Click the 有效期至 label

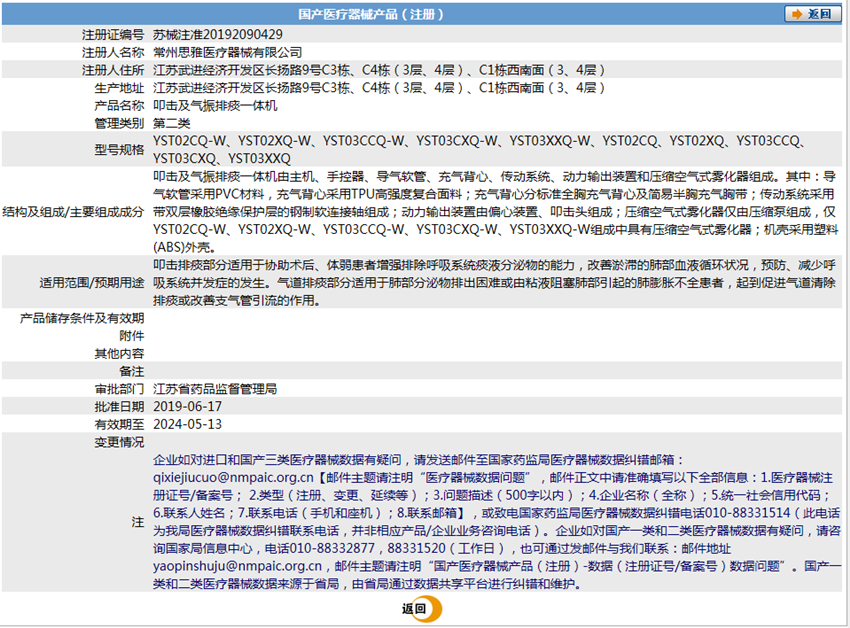click(119, 424)
